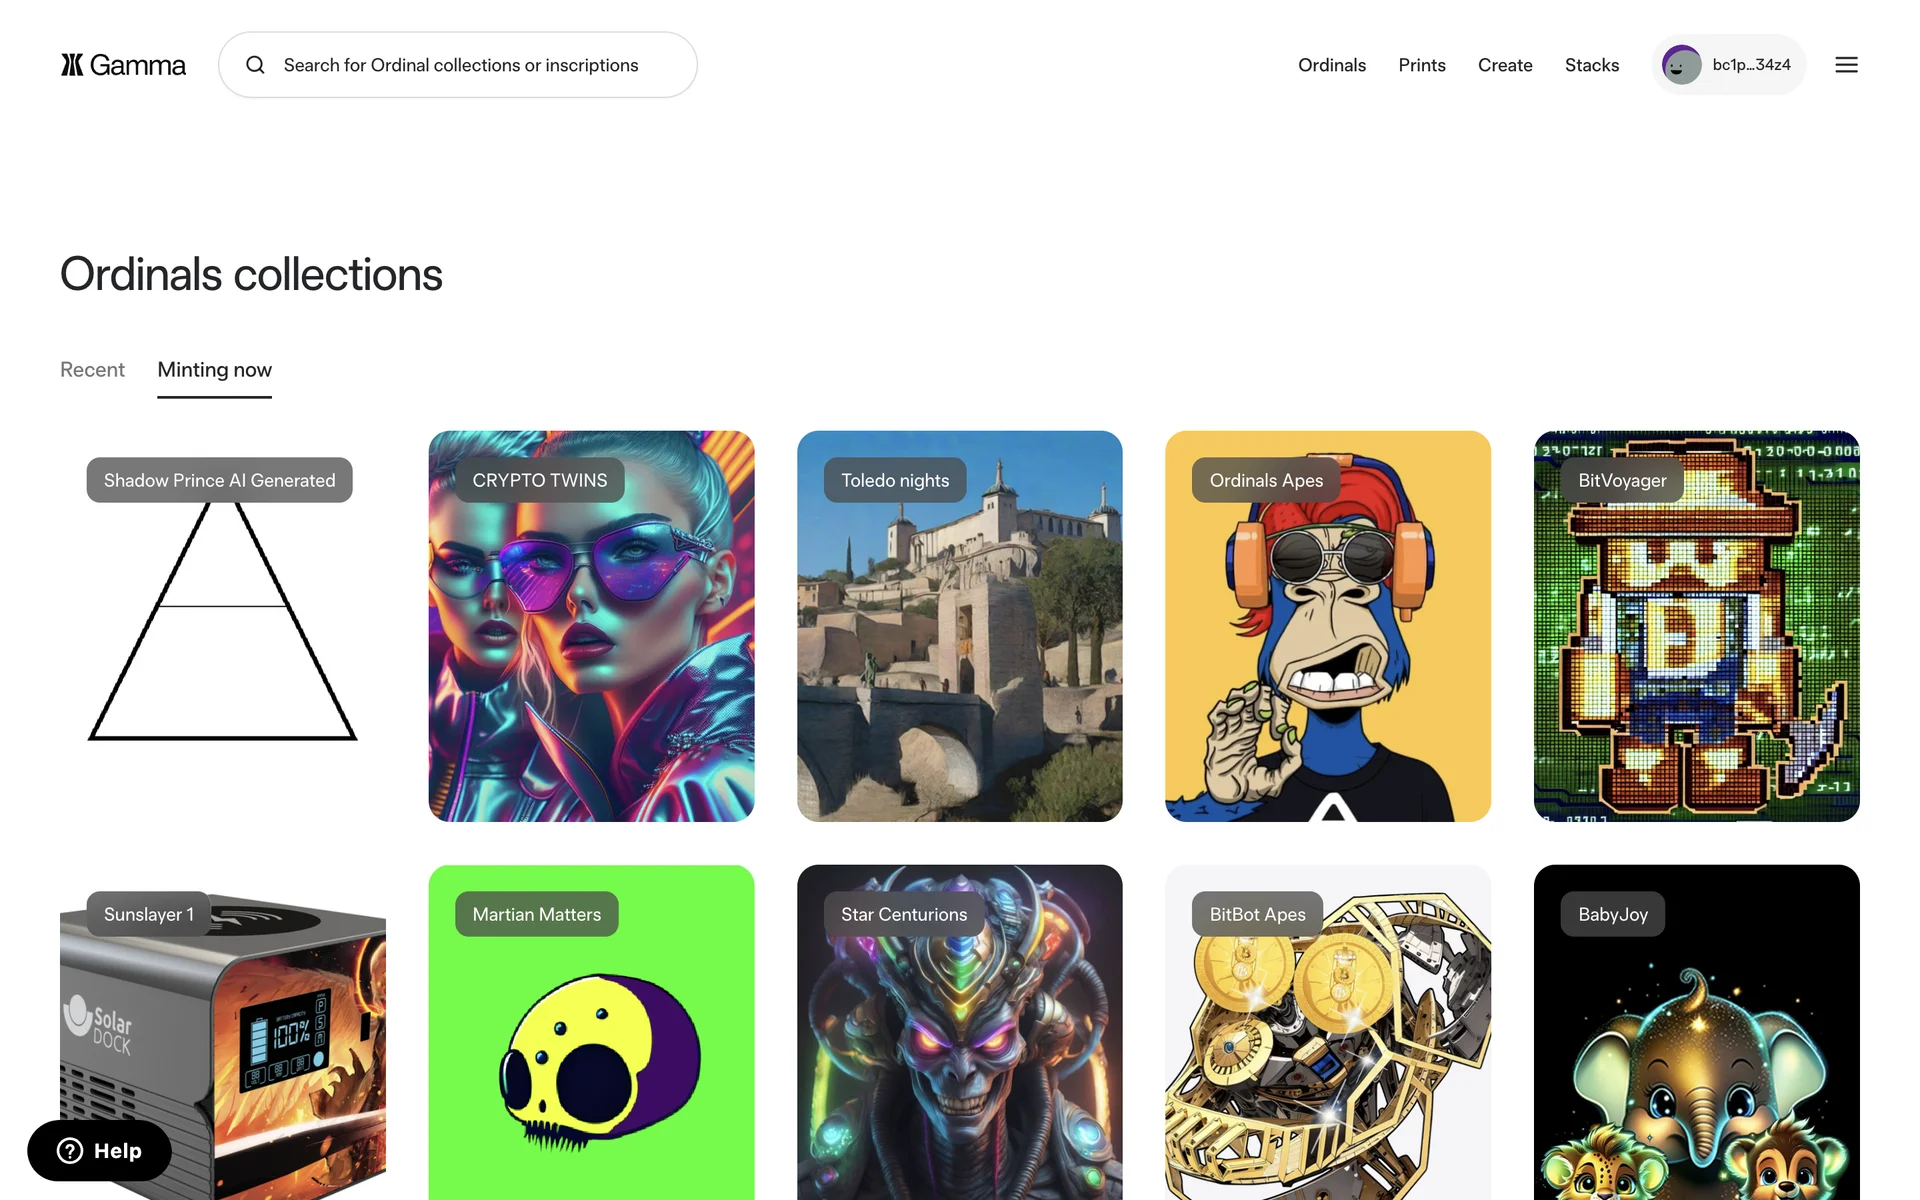
Task: Open the hamburger menu icon
Action: click(1846, 65)
